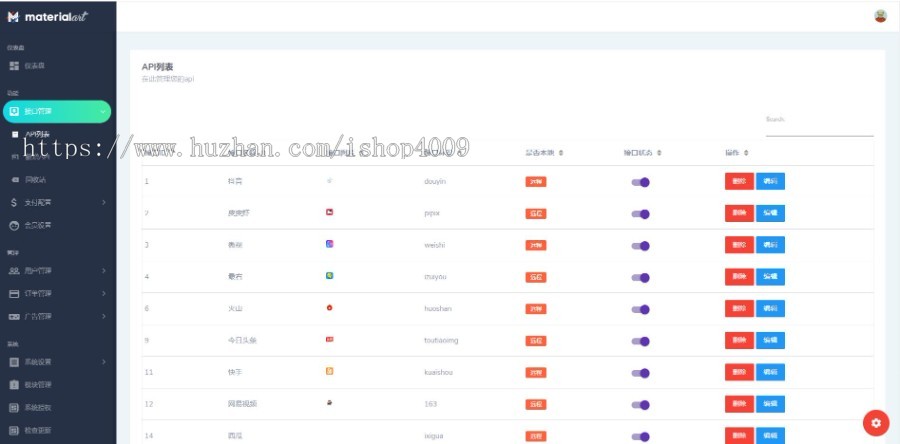Click the weishi row app icon

pyautogui.click(x=329, y=244)
